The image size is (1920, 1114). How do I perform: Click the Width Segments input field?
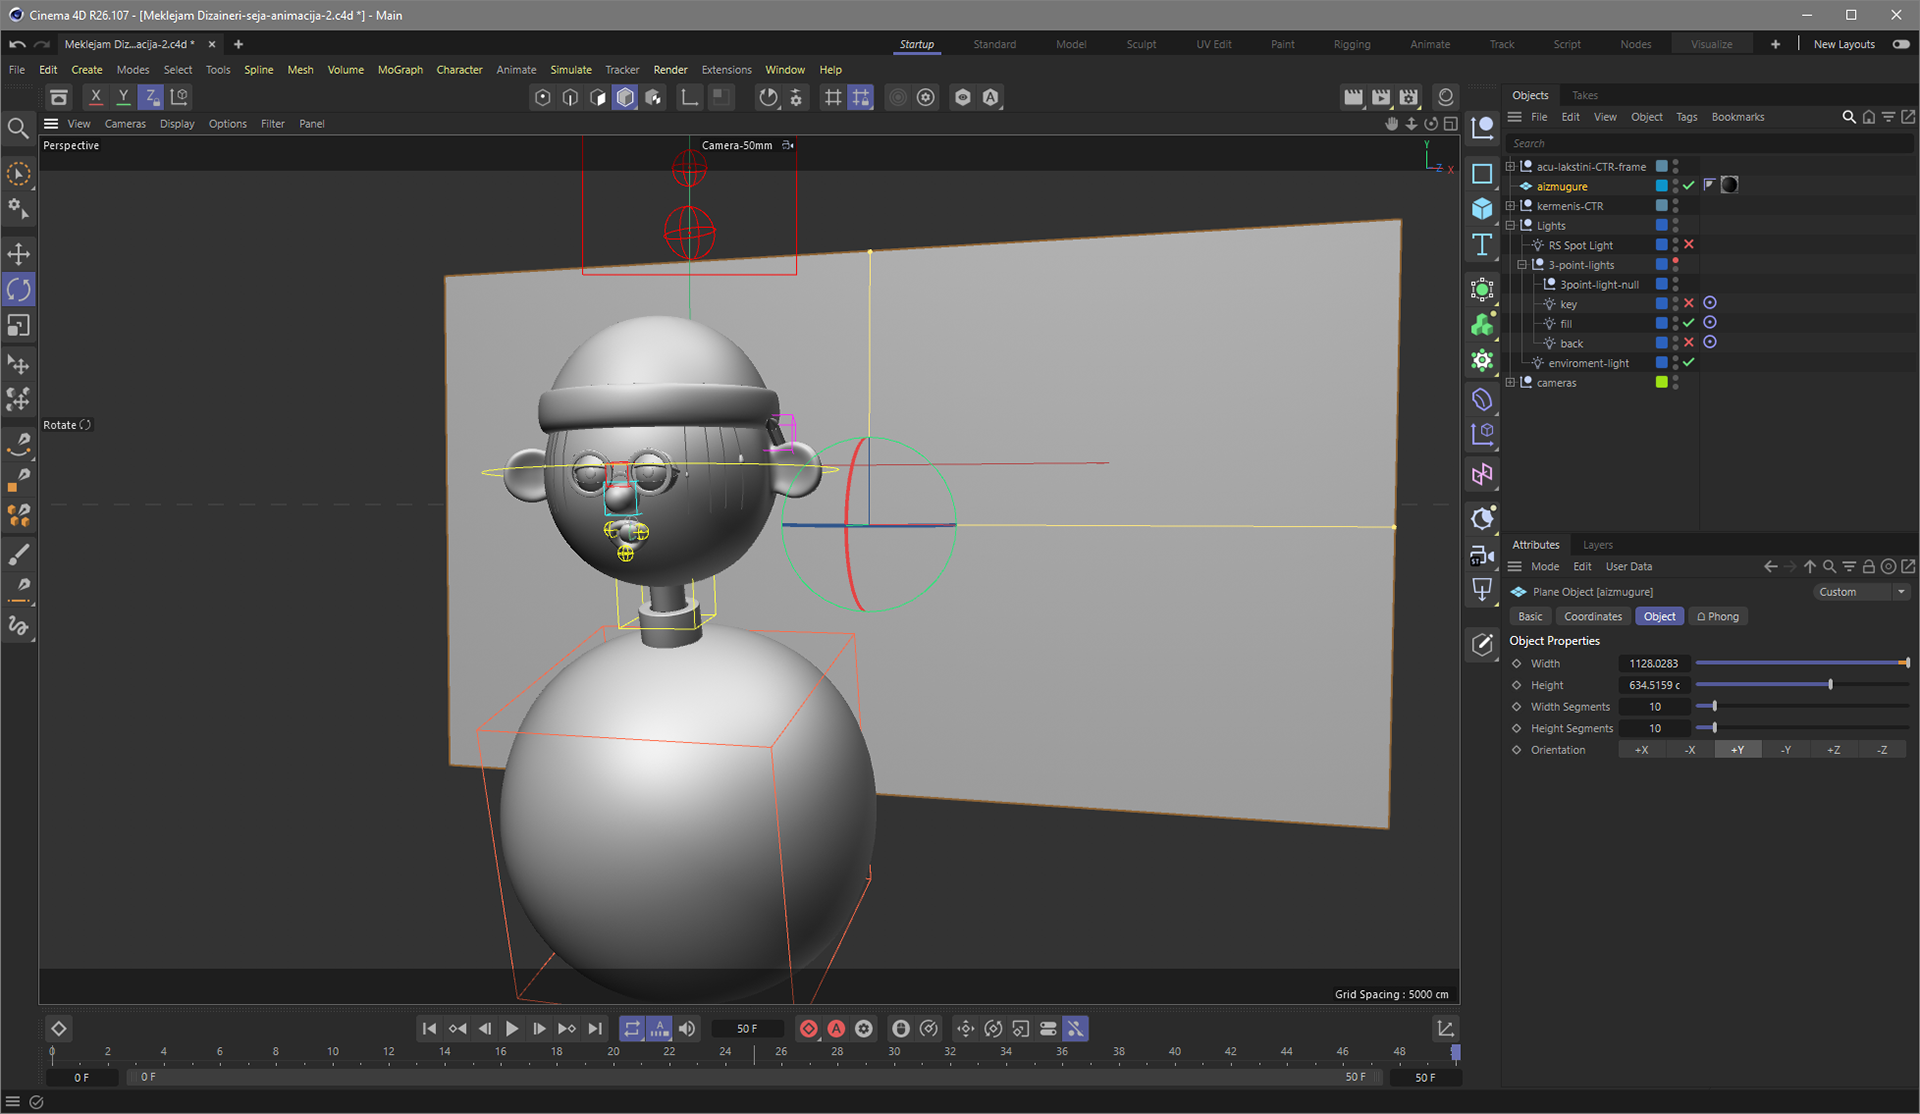(1654, 707)
